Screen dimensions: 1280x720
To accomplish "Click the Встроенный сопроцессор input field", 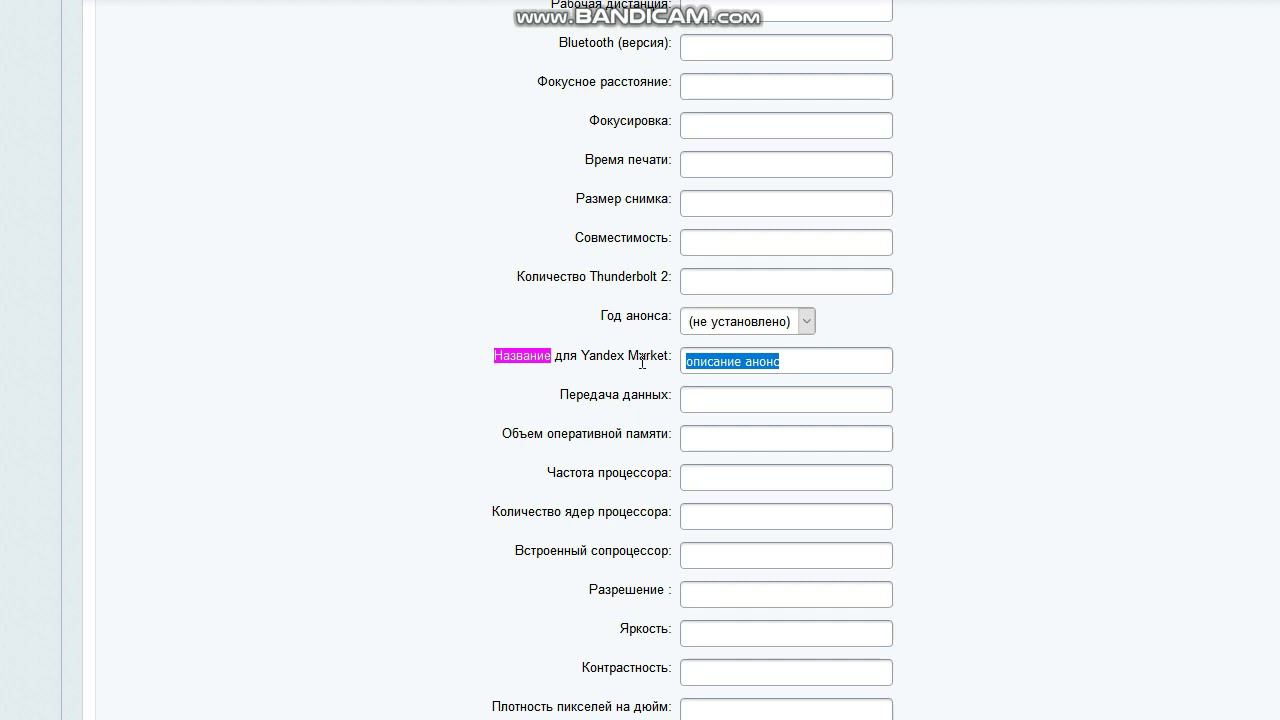I will [x=786, y=555].
